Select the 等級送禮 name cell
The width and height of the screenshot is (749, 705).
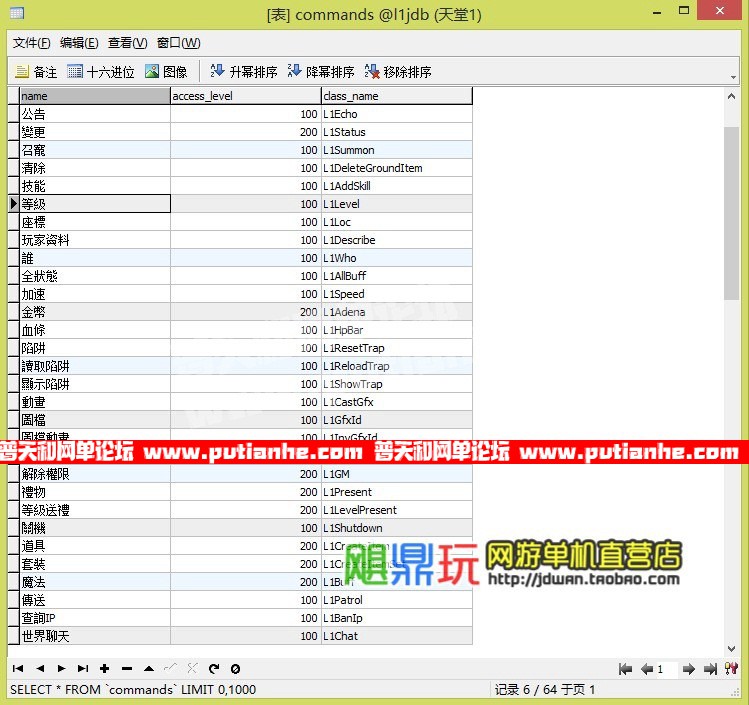[x=95, y=510]
